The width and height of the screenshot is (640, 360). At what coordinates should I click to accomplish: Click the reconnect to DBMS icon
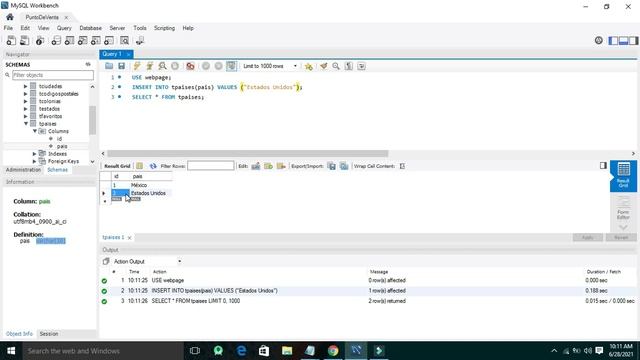(x=140, y=40)
